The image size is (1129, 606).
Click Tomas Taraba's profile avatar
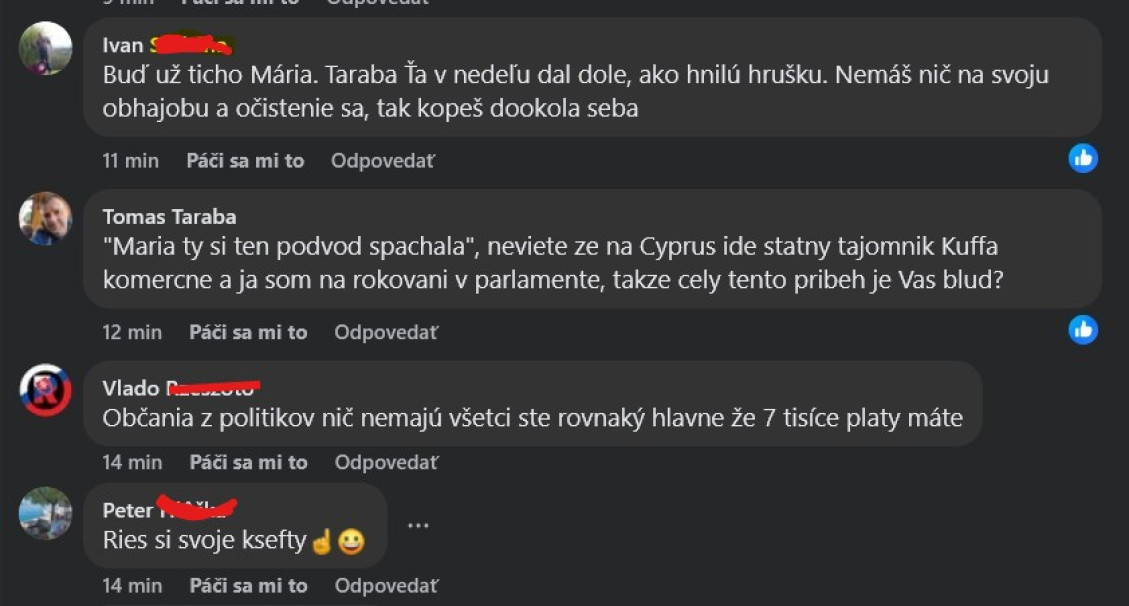[45, 218]
